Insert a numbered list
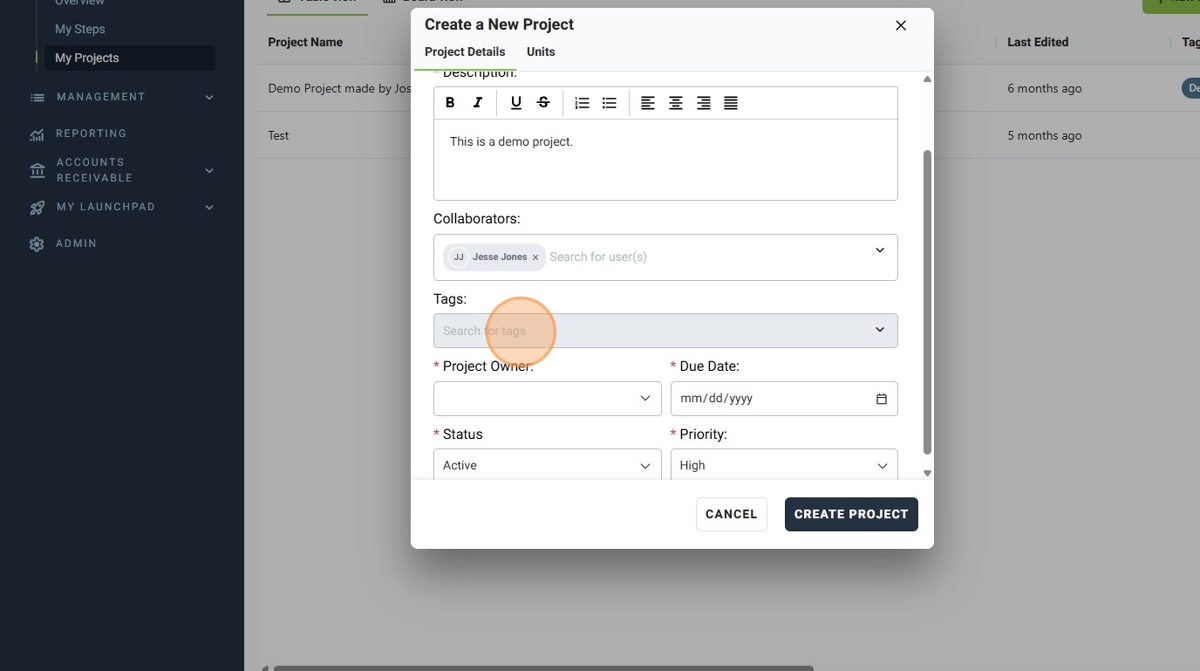The width and height of the screenshot is (1200, 671). pyautogui.click(x=582, y=103)
